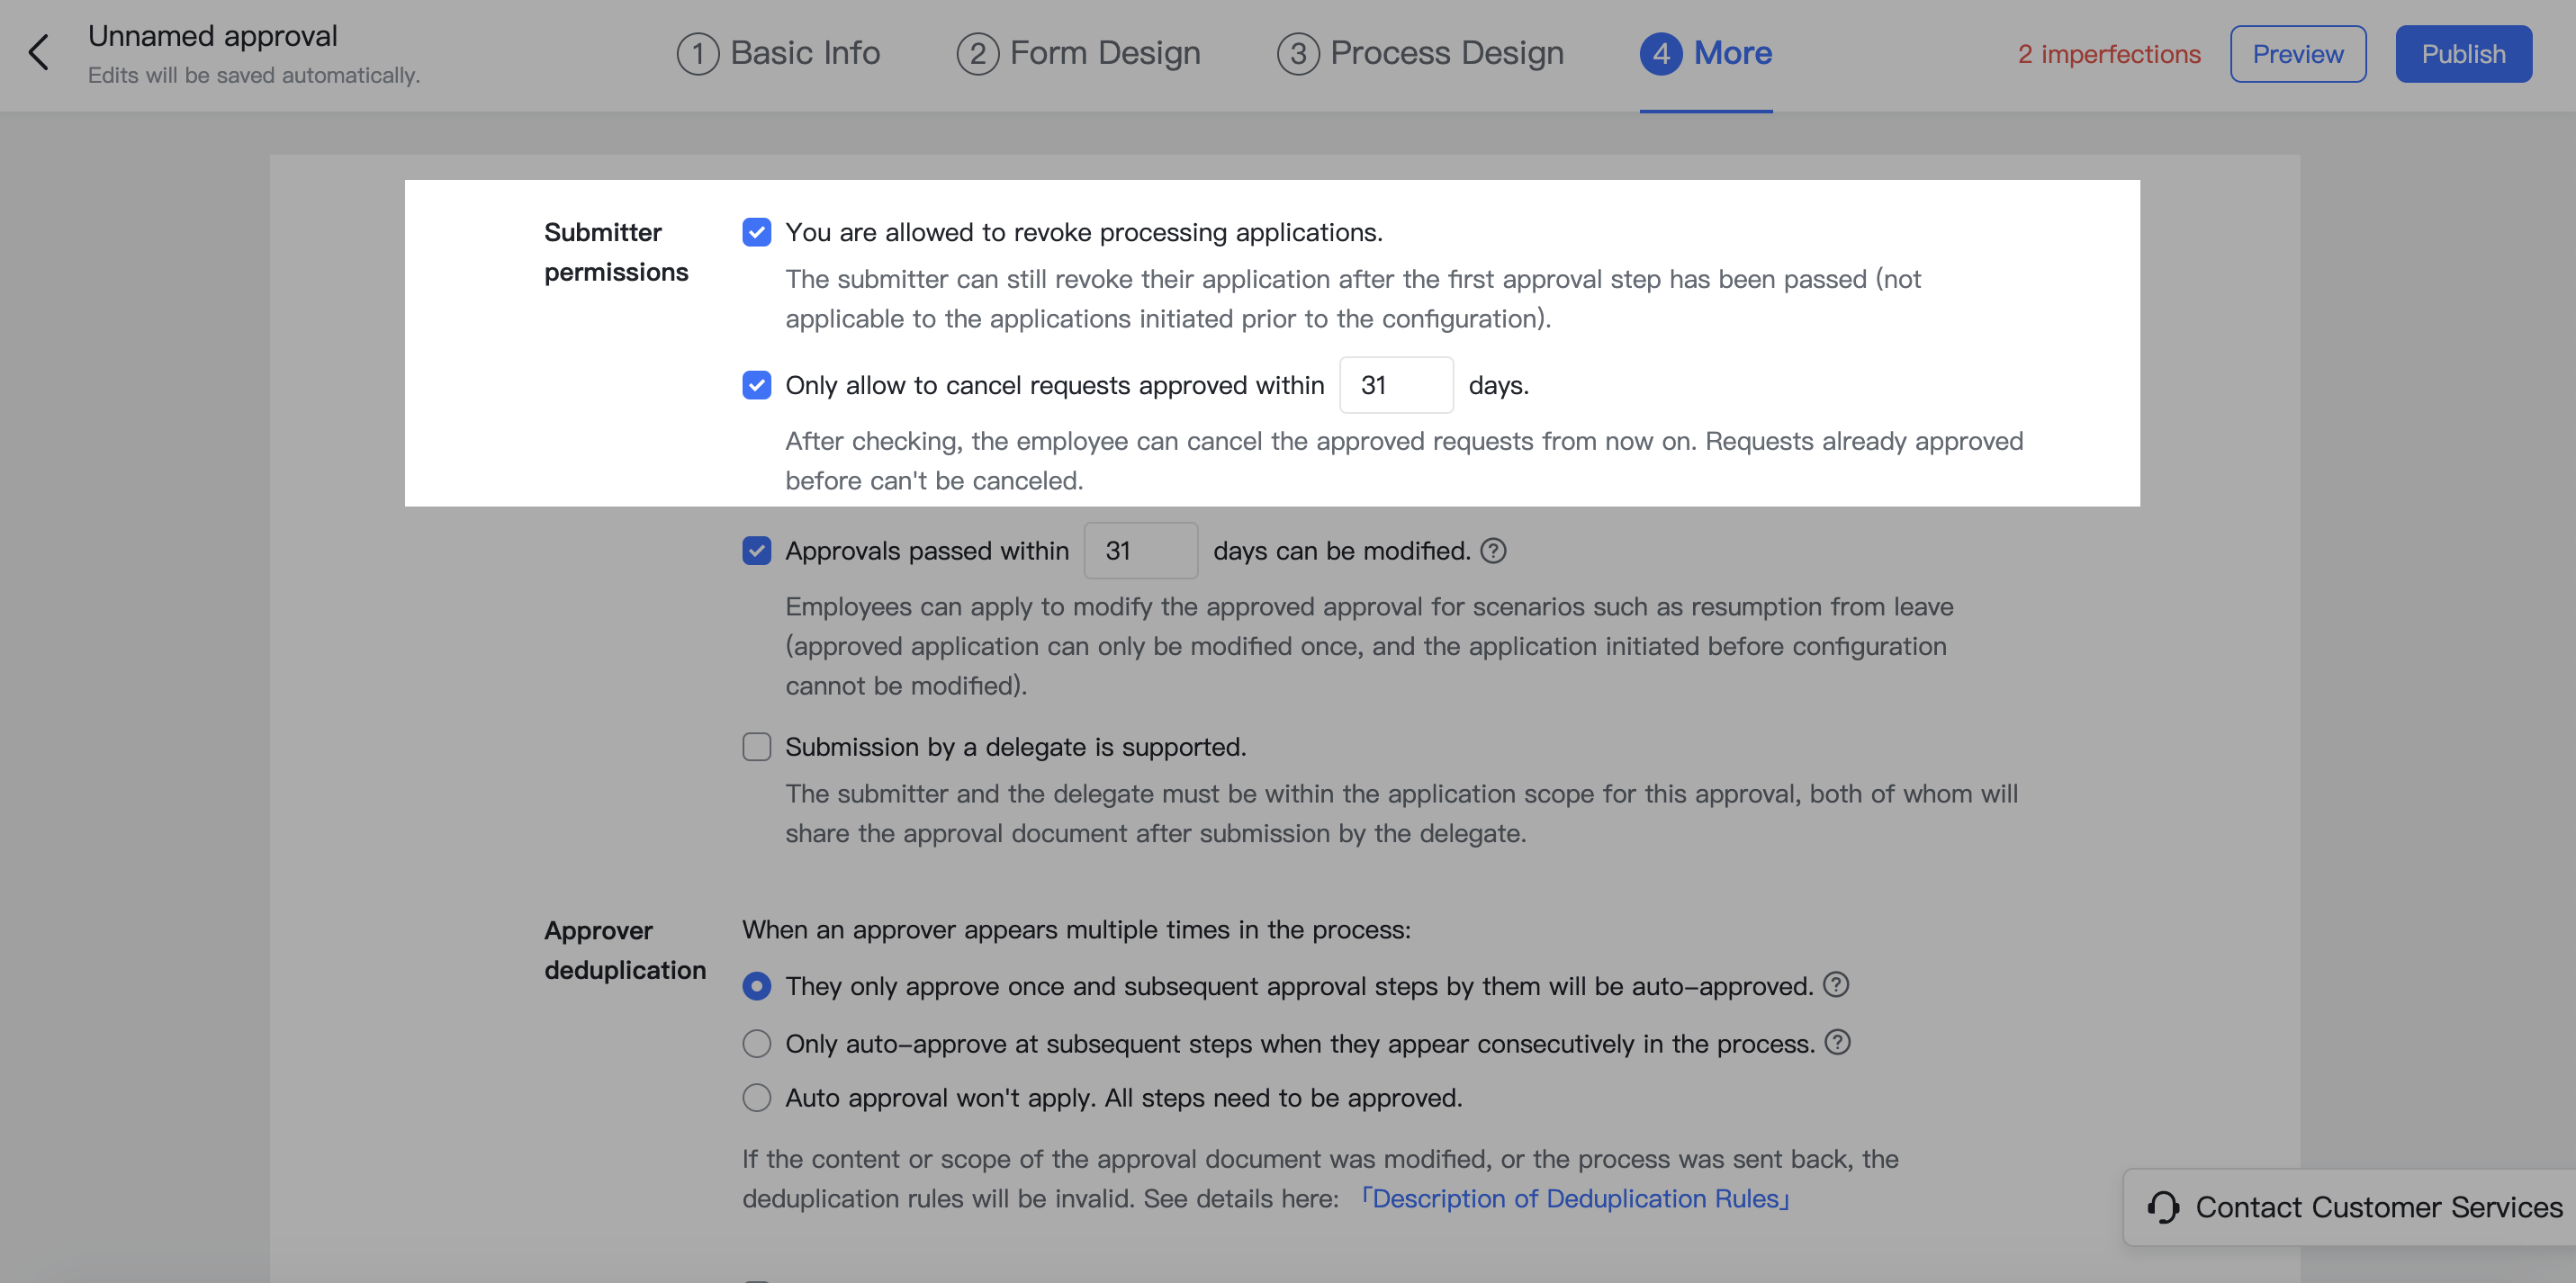Open help icon for the approve-once deduplication rule
The image size is (2576, 1283).
(x=1835, y=985)
